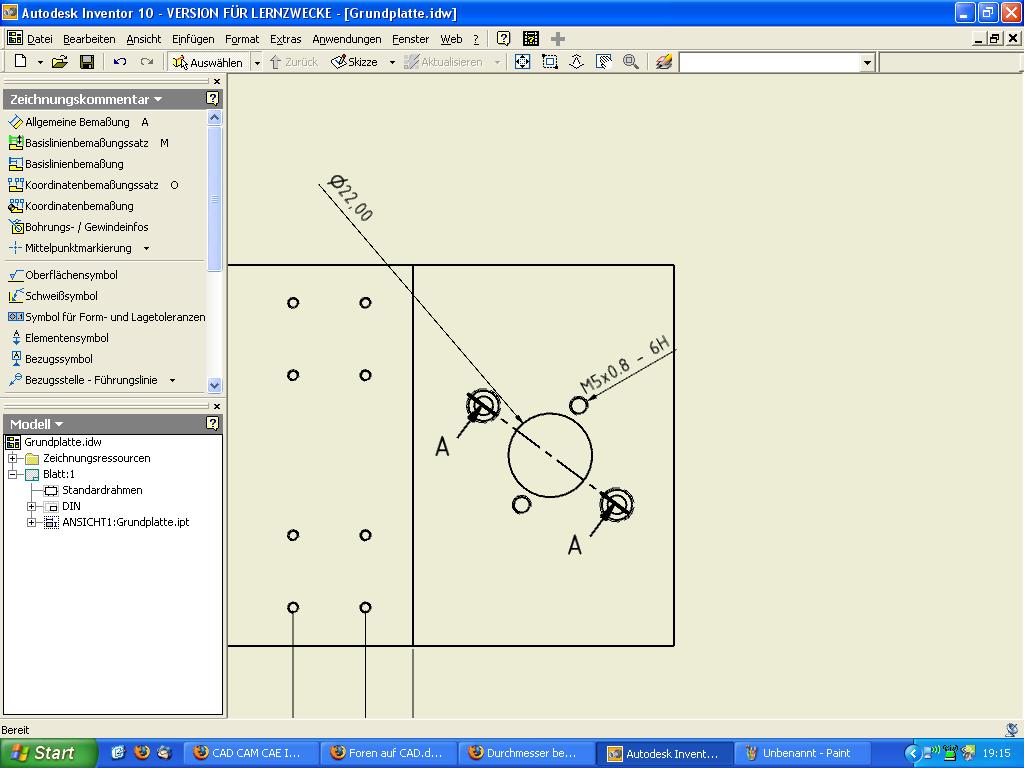Image resolution: width=1024 pixels, height=768 pixels.
Task: Select the Pan view tool
Action: [x=603, y=61]
